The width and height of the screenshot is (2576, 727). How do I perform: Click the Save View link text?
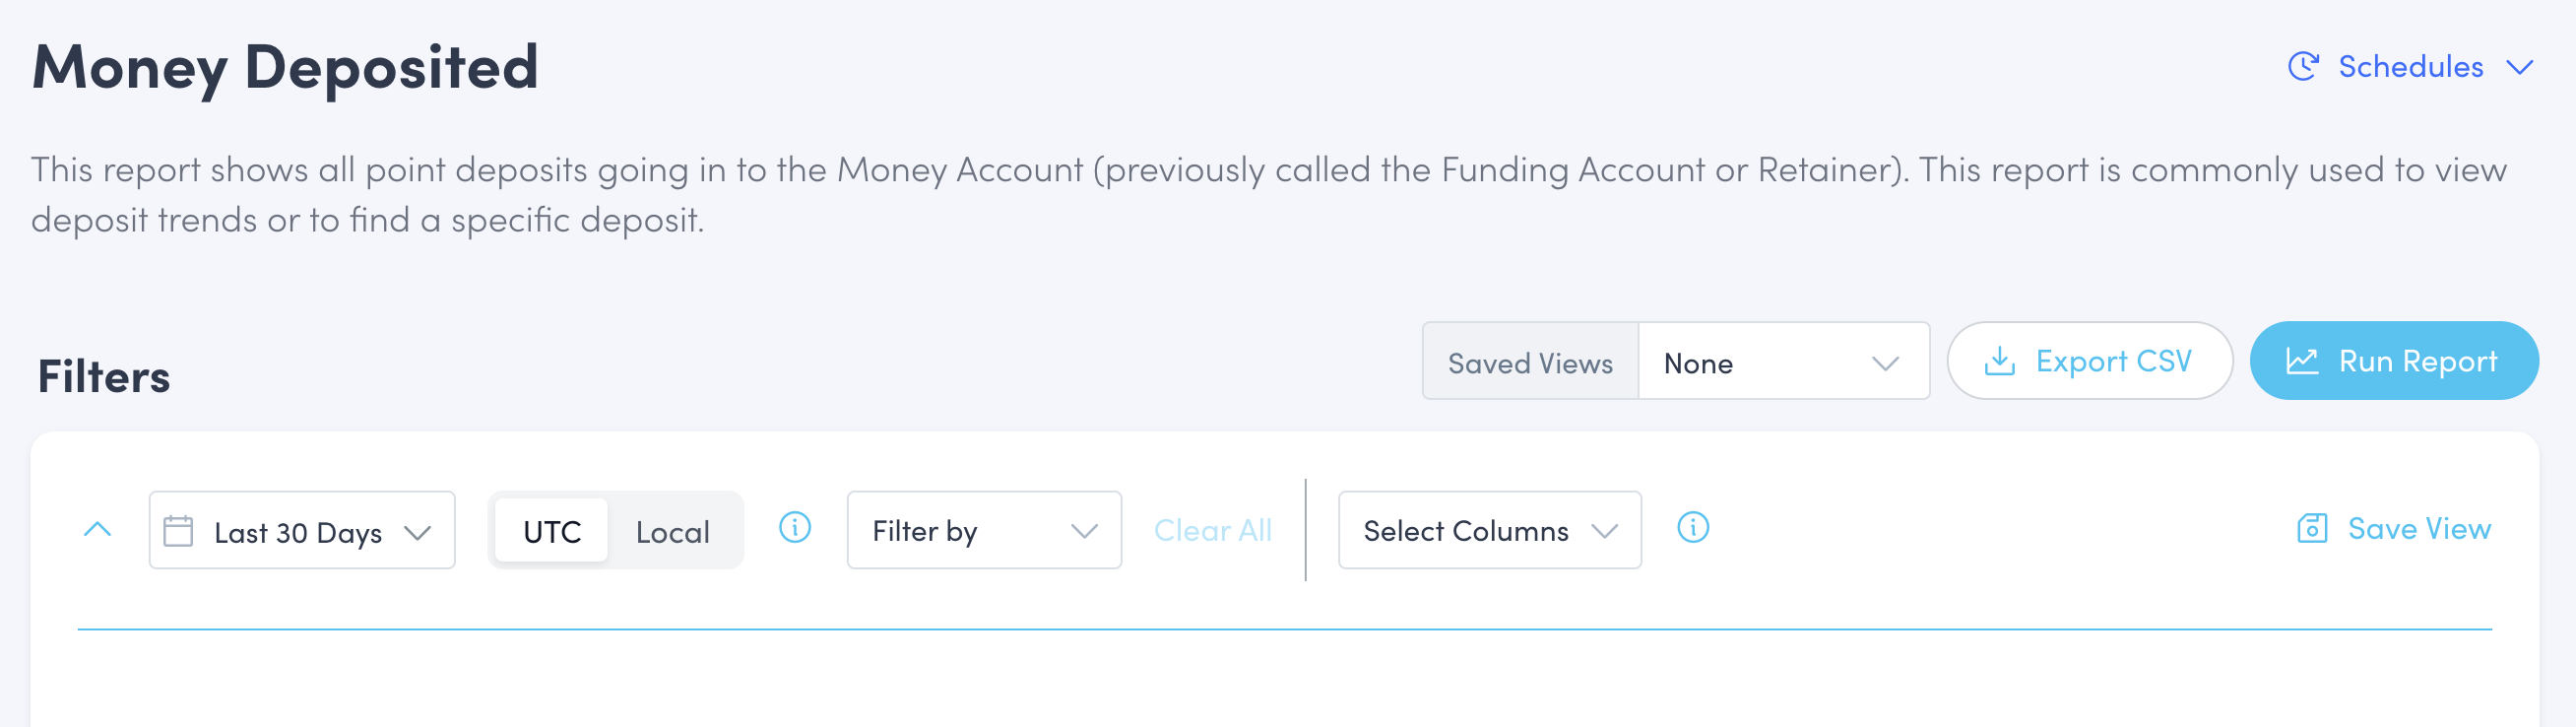pyautogui.click(x=2418, y=528)
